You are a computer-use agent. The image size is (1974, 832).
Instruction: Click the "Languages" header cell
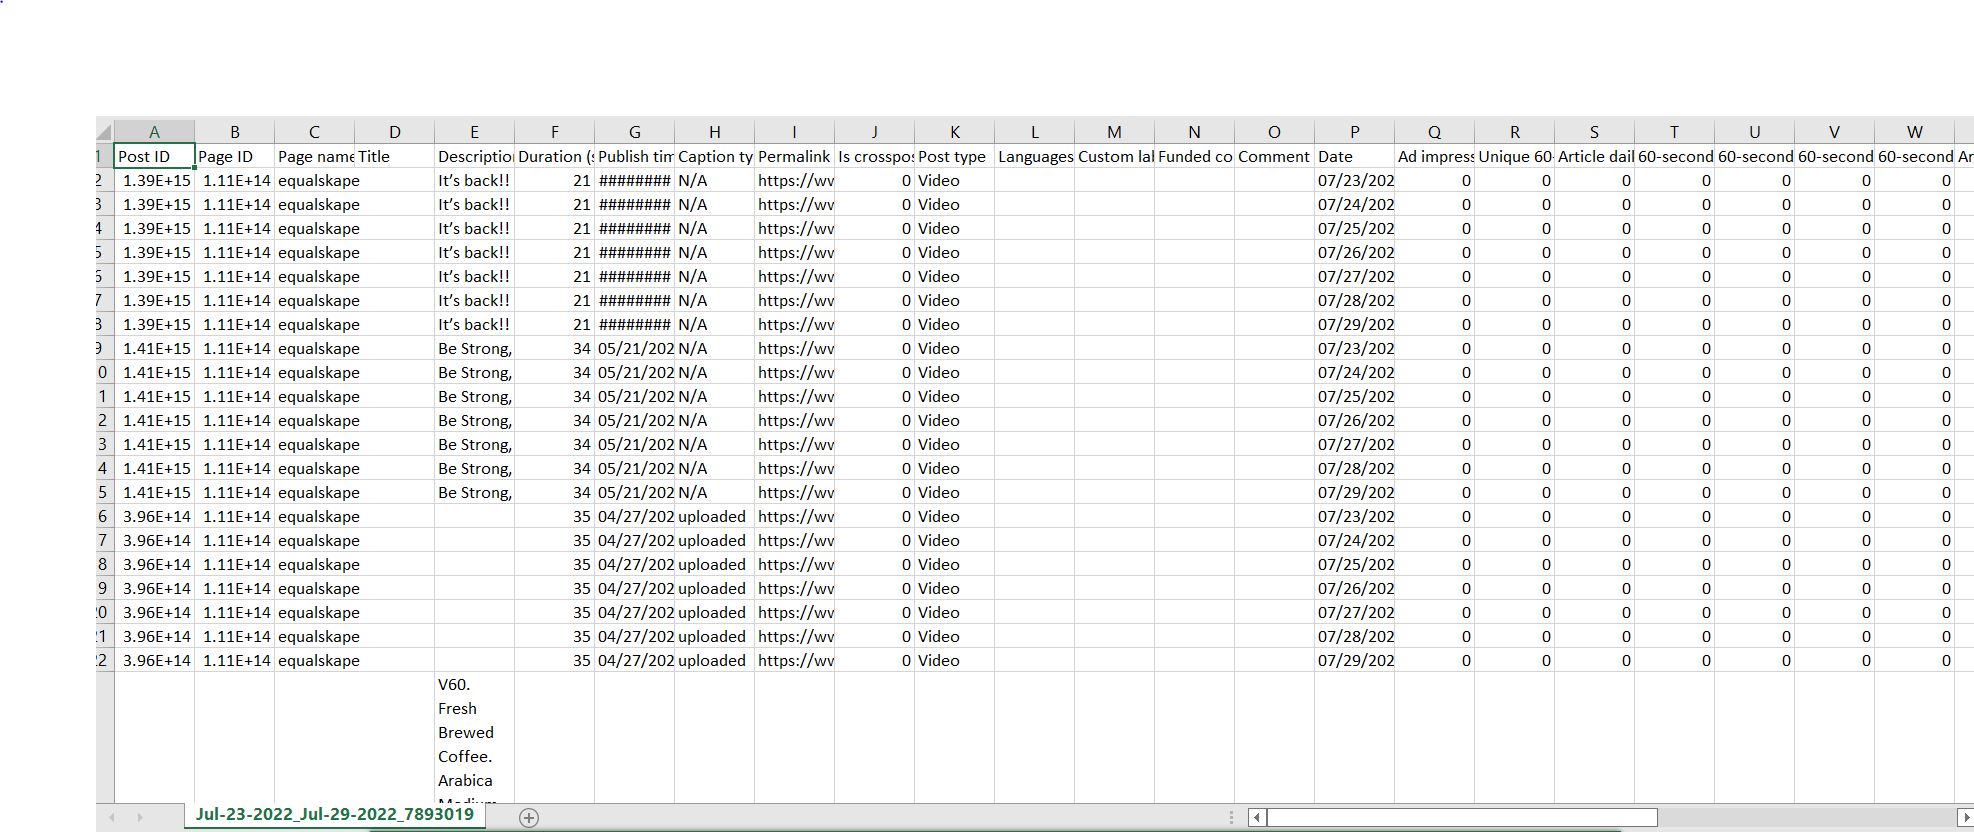click(x=1034, y=156)
